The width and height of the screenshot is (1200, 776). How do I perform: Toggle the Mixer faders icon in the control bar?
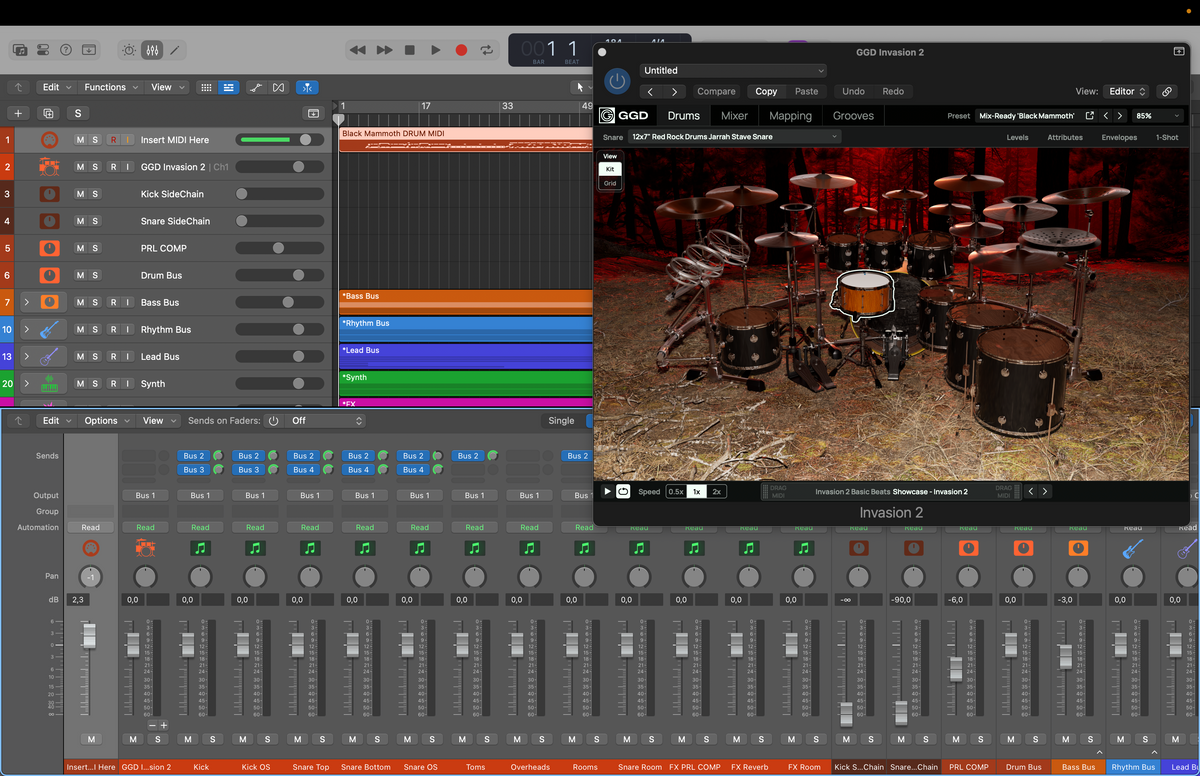coord(152,49)
